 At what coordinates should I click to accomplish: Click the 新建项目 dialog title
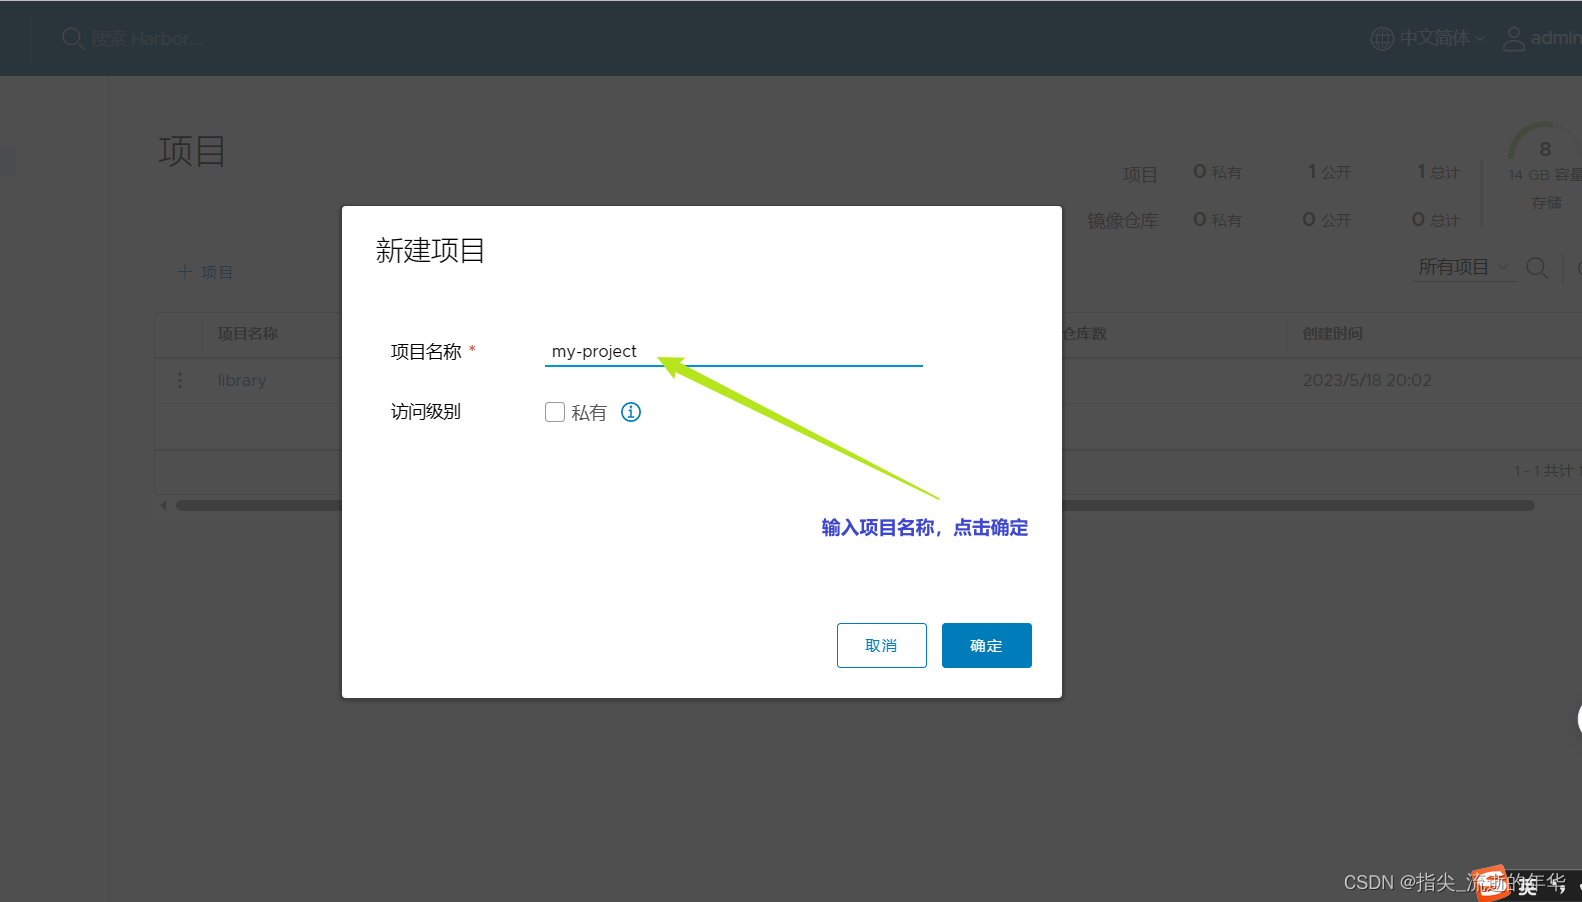tap(430, 251)
